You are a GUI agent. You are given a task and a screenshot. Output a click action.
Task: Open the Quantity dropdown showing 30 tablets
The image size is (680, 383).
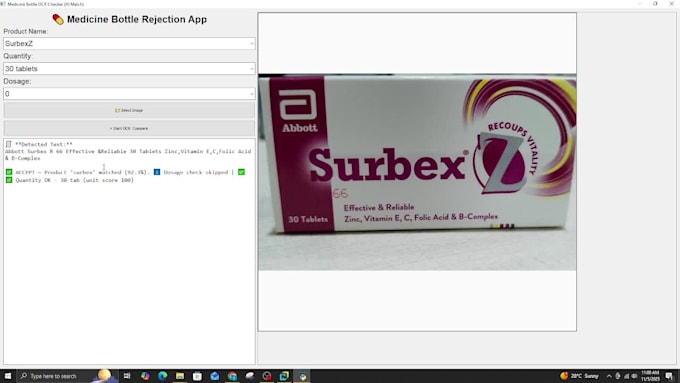[x=129, y=69]
